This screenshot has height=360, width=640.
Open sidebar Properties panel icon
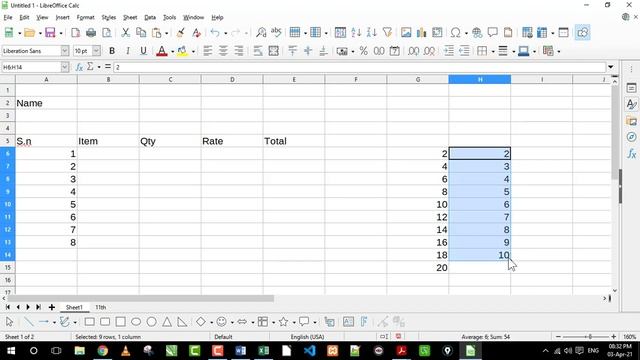pyautogui.click(x=631, y=88)
